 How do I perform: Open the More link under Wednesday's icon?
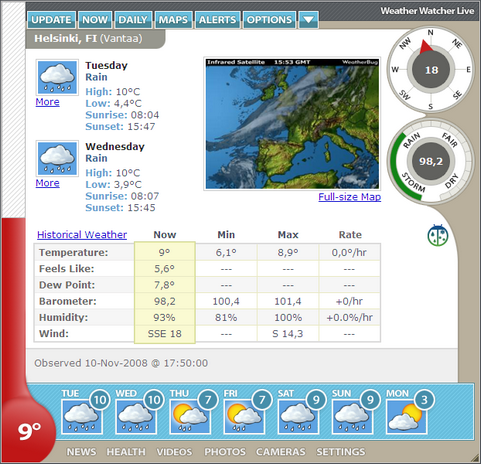[x=48, y=183]
